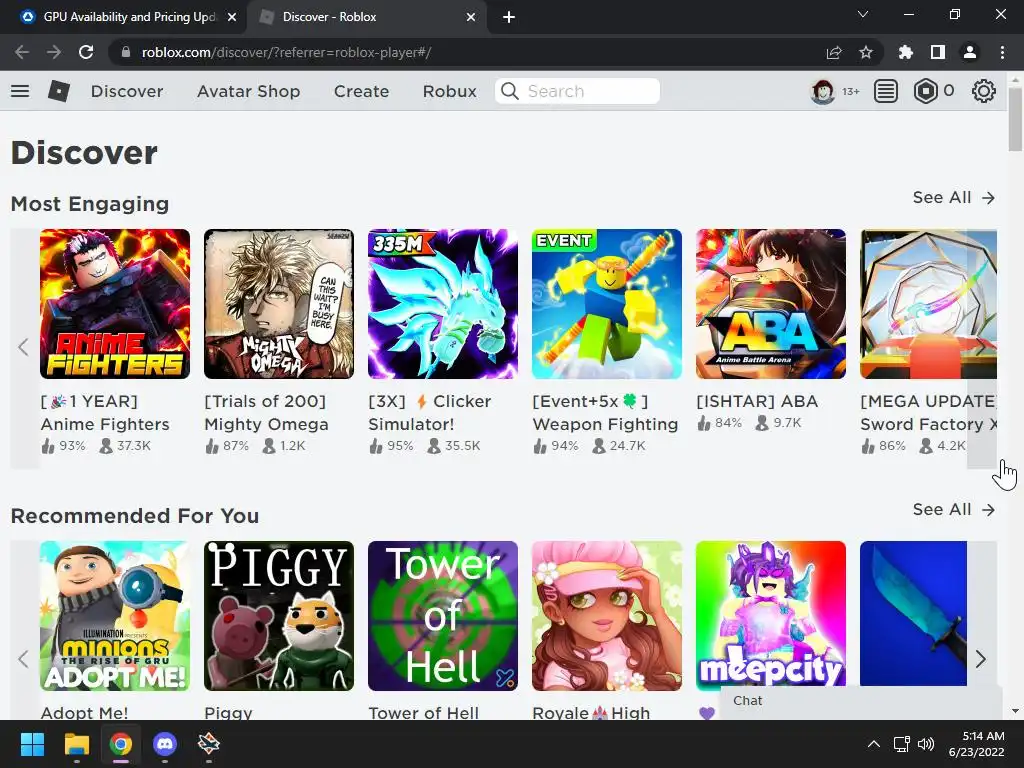Open the Roblox hamburger navigation menu
The height and width of the screenshot is (768, 1024).
tap(20, 91)
